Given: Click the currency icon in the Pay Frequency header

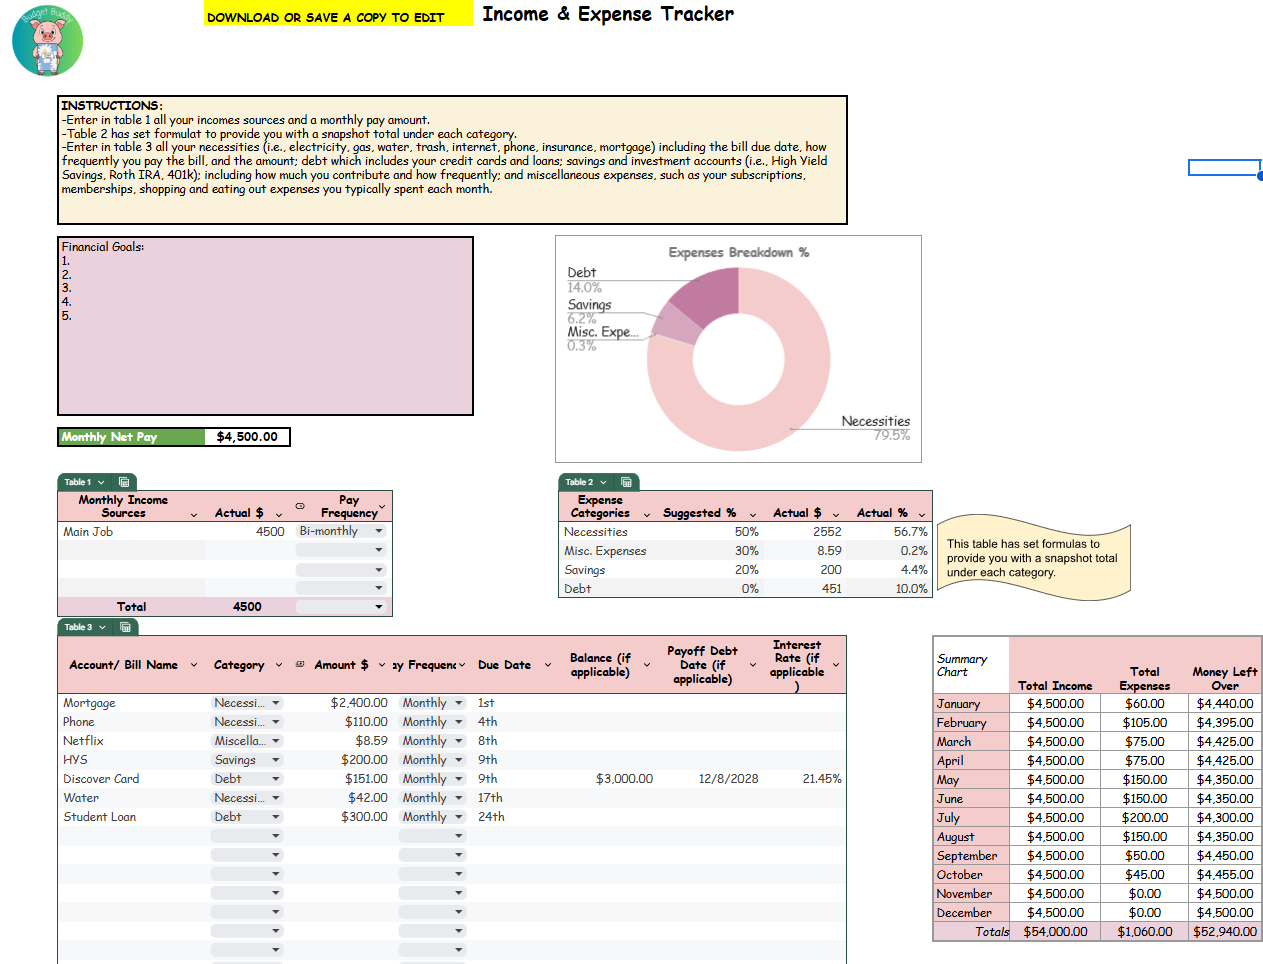Looking at the screenshot, I should coord(300,505).
